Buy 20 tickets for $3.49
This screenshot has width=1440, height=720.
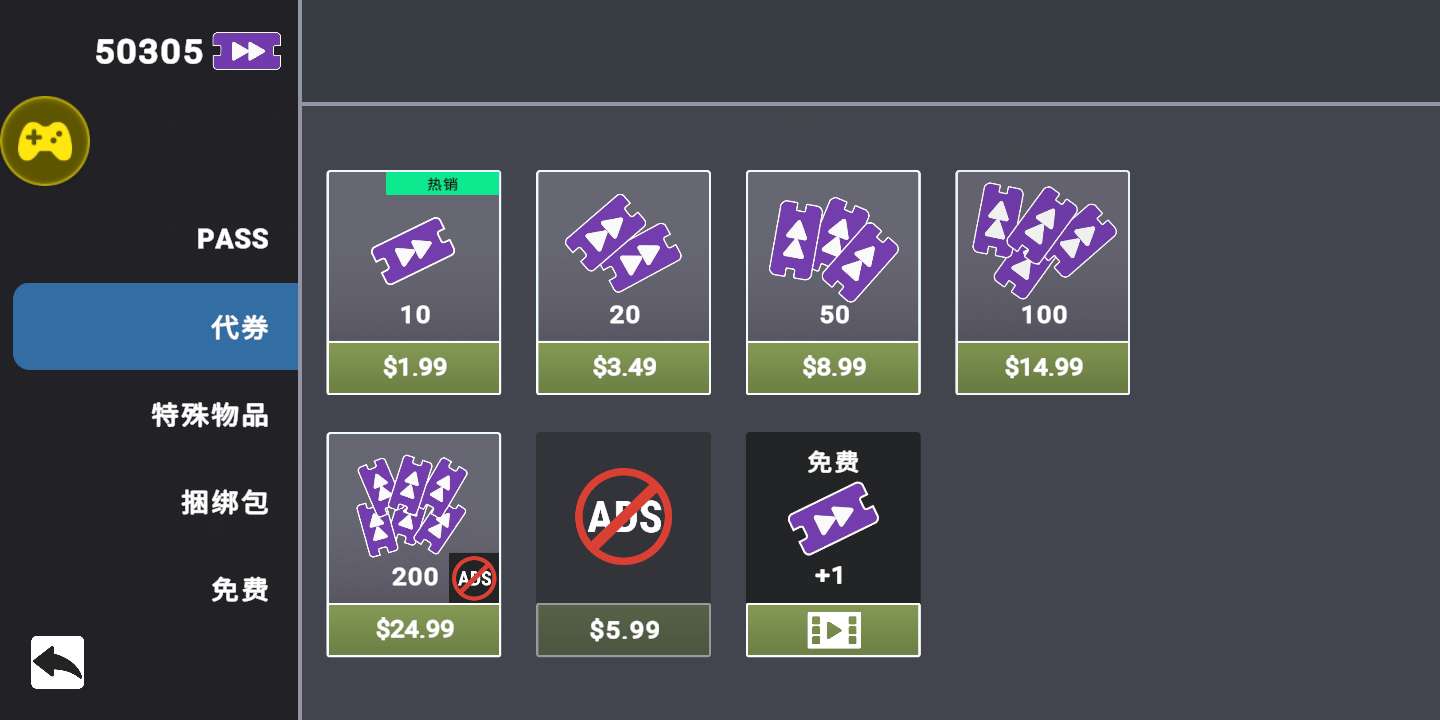[624, 368]
